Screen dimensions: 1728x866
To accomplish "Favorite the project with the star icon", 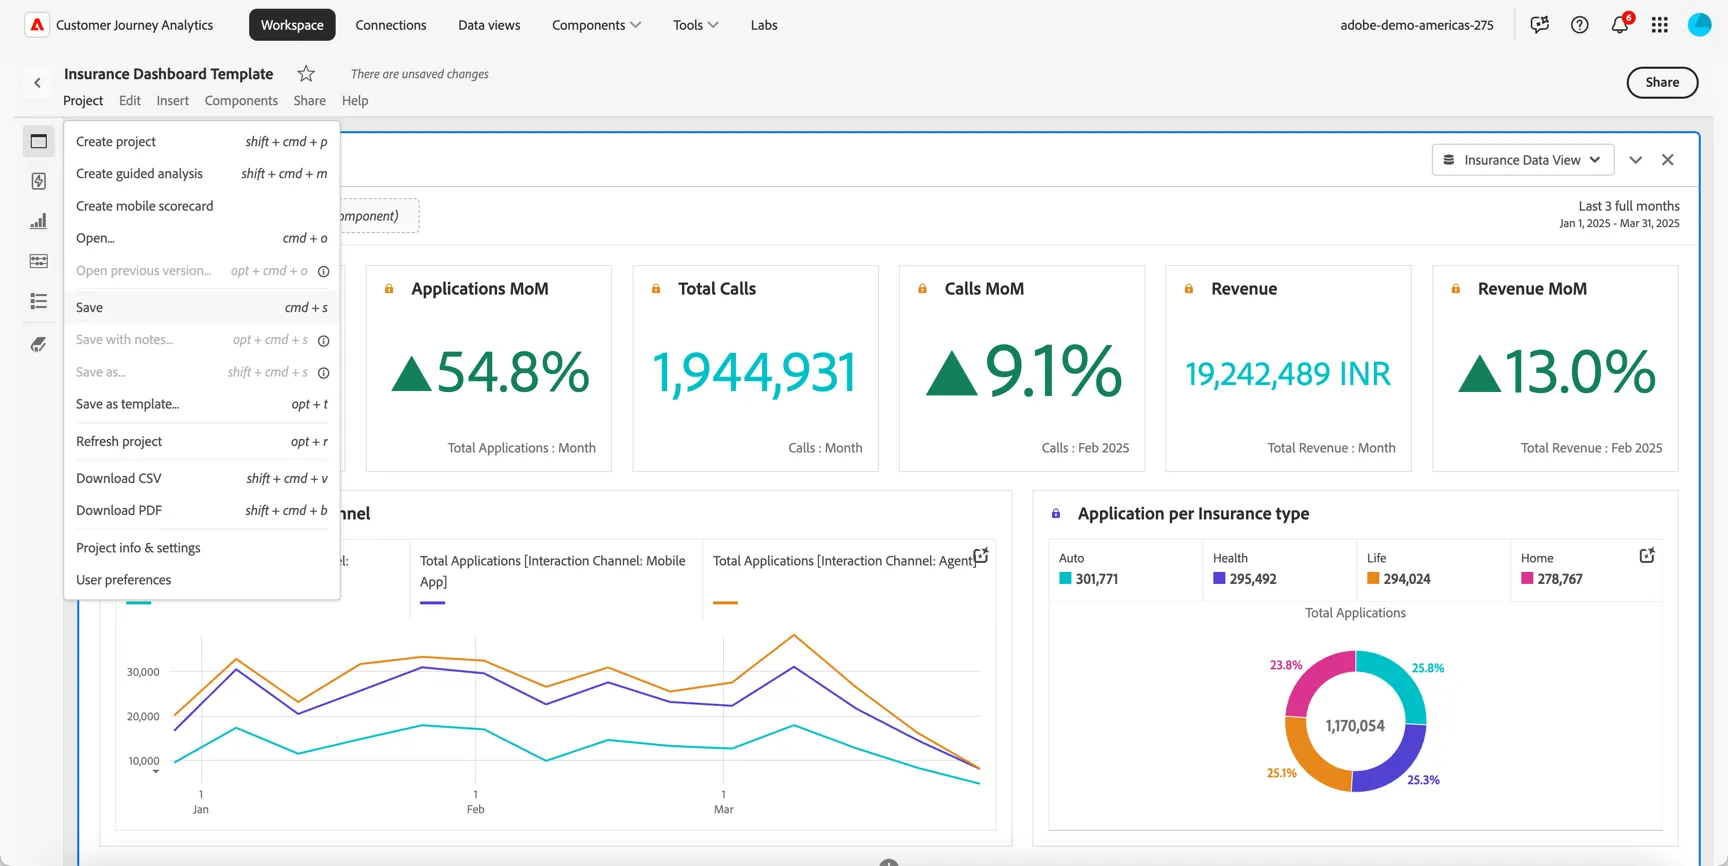I will tap(306, 73).
